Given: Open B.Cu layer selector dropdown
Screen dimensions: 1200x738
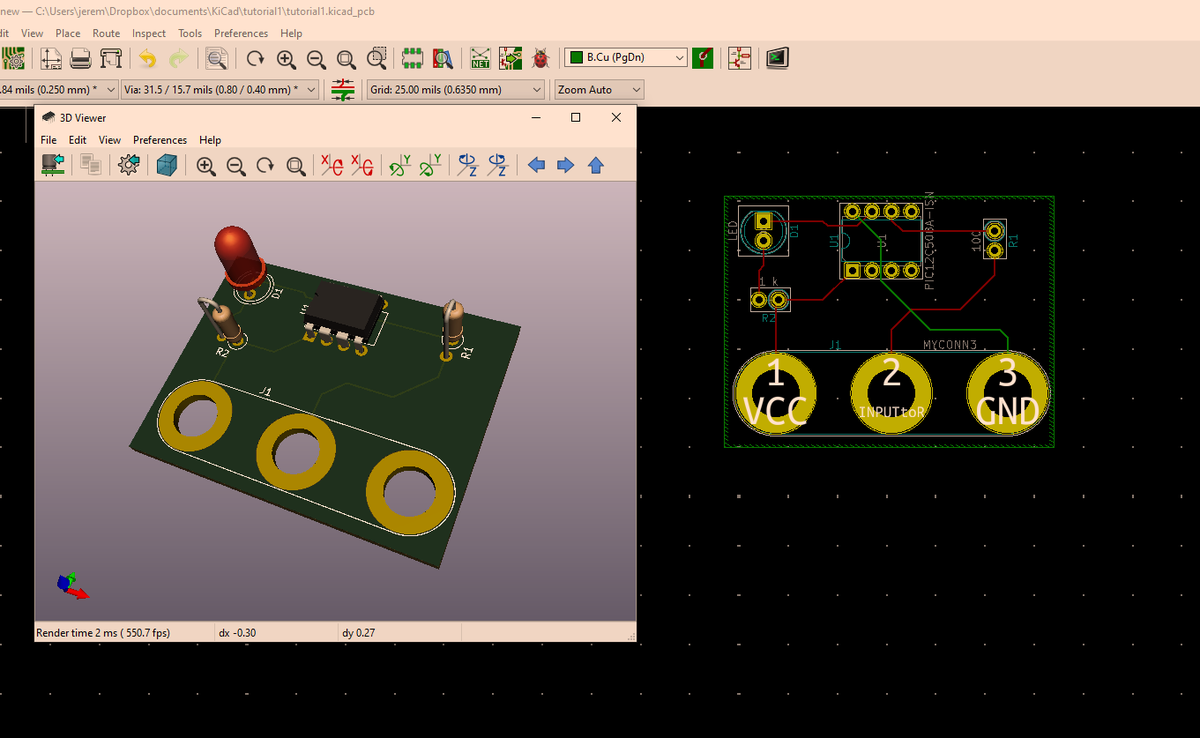Looking at the screenshot, I should tap(626, 58).
